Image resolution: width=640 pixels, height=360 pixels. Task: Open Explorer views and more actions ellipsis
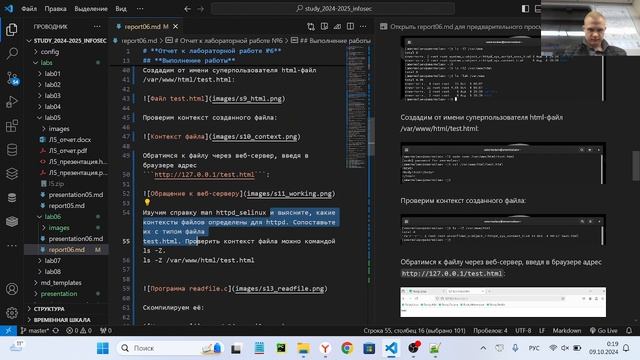pos(97,27)
